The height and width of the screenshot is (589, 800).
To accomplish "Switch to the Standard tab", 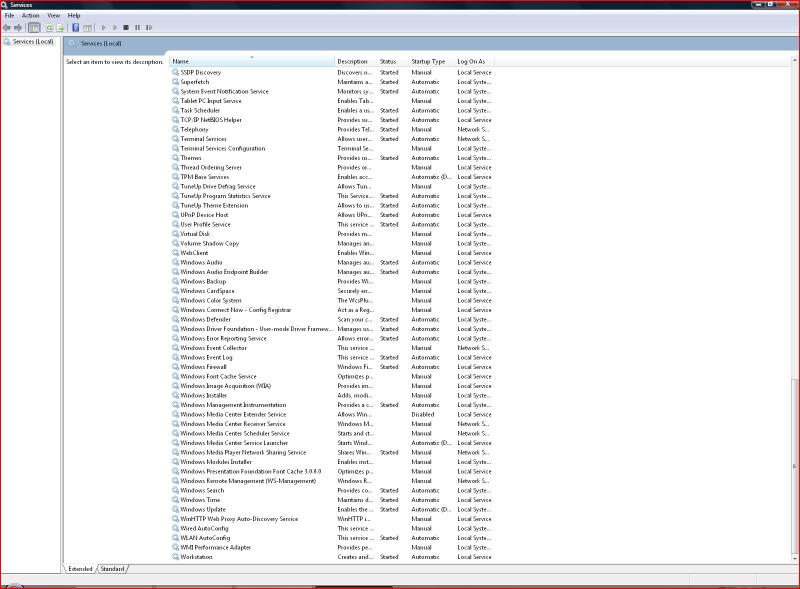I will (x=112, y=569).
